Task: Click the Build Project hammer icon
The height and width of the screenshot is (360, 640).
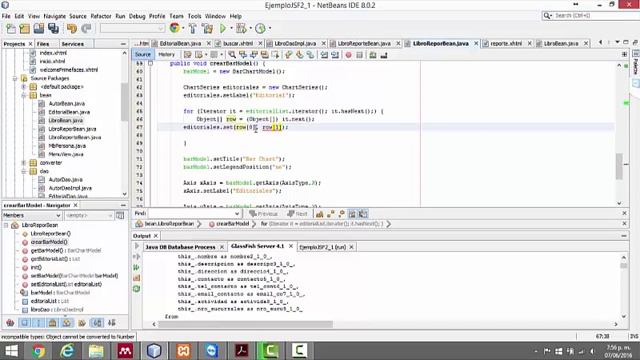Action: [193, 28]
